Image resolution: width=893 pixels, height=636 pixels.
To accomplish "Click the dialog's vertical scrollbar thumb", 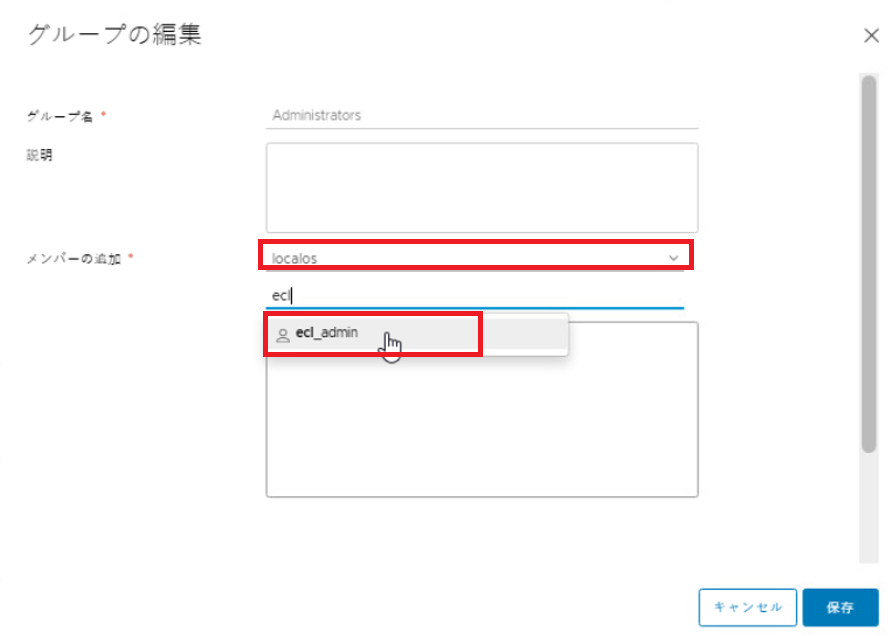I will 868,260.
